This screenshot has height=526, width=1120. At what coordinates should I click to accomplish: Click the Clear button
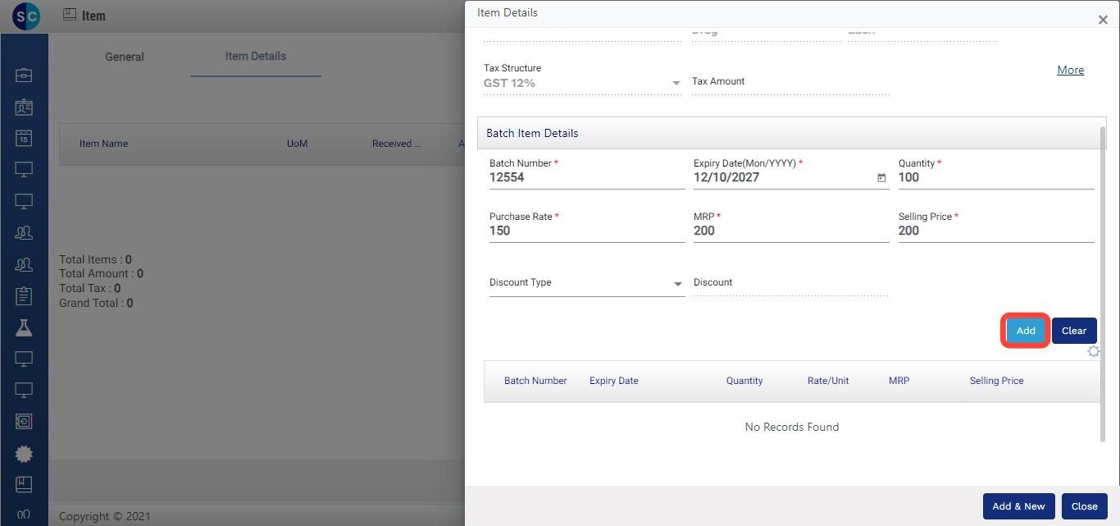[1074, 331]
